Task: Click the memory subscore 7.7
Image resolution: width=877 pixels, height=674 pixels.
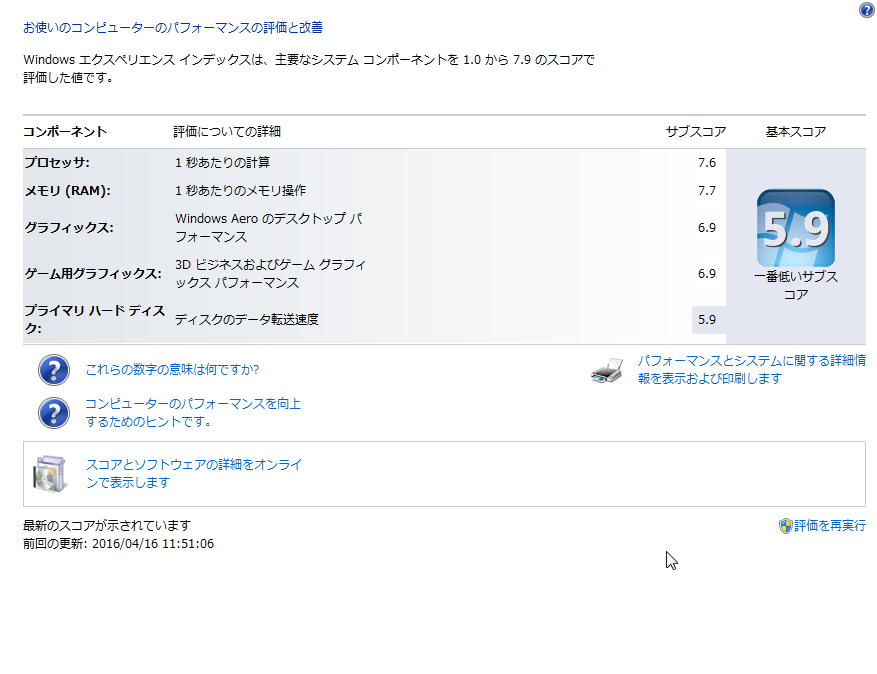Action: point(707,191)
